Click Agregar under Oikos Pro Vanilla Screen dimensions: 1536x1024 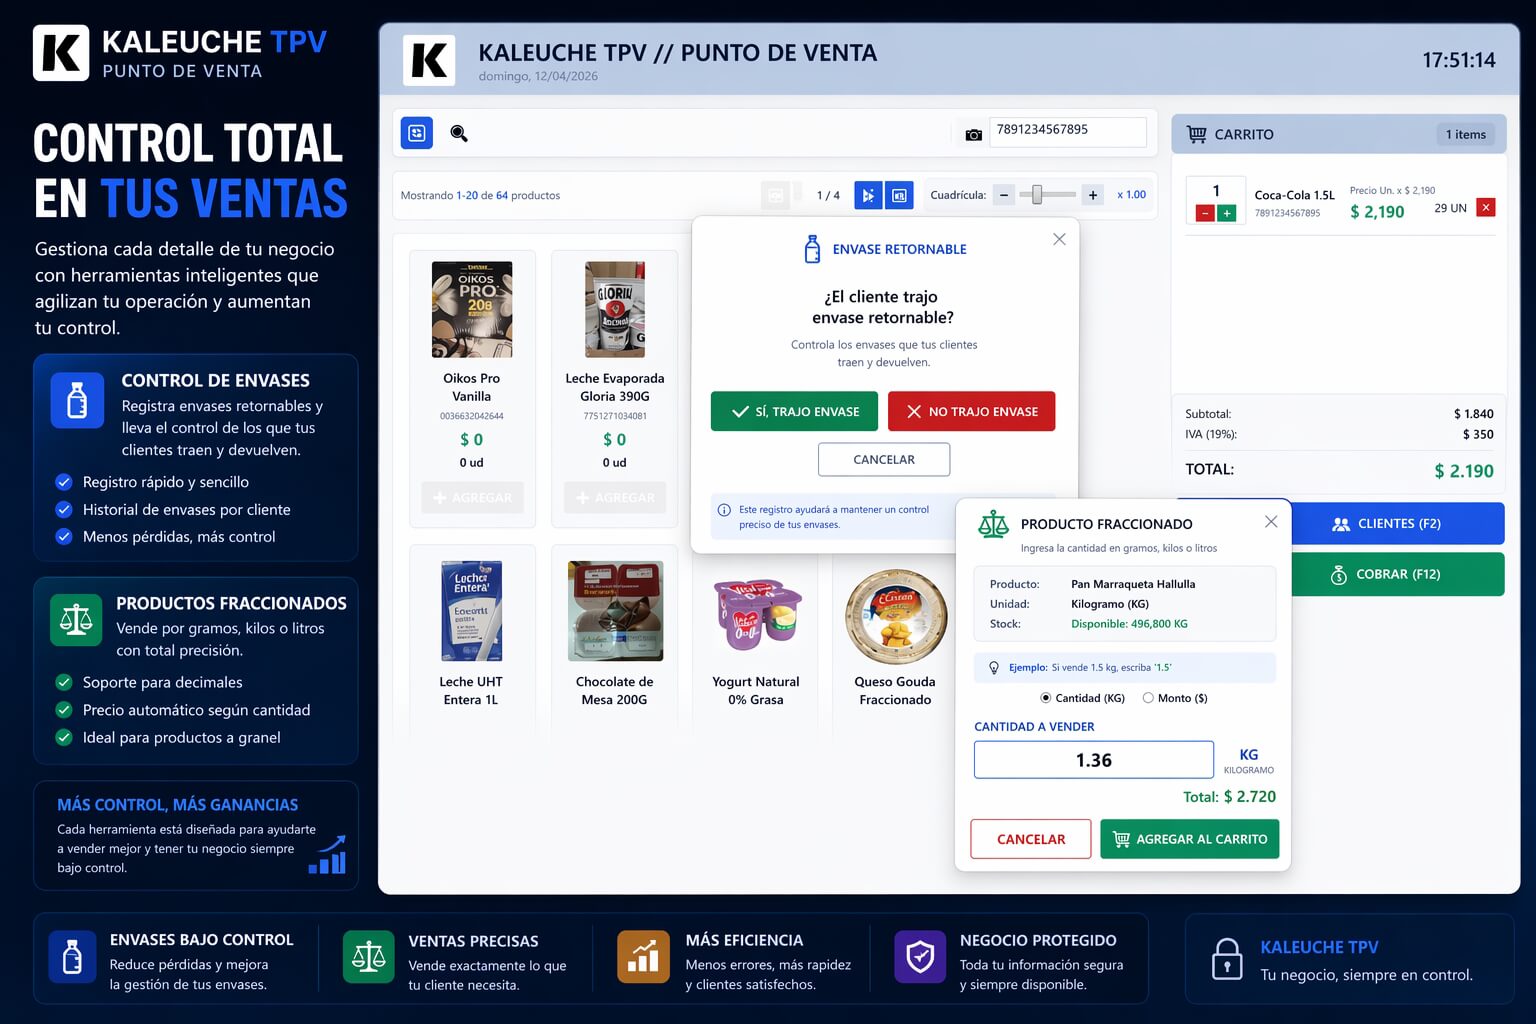click(x=472, y=497)
